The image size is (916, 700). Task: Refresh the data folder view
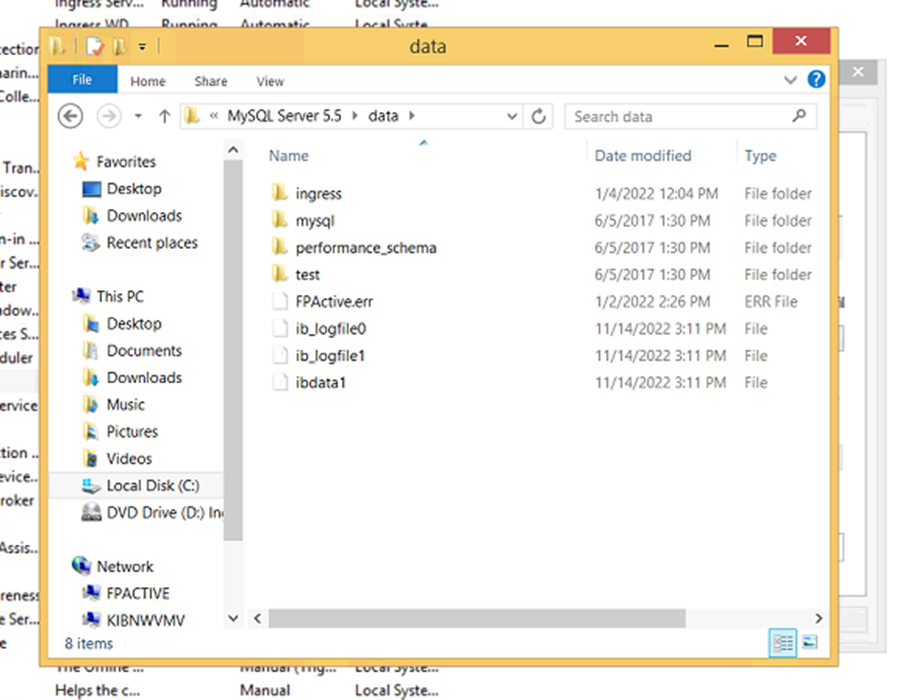click(539, 116)
